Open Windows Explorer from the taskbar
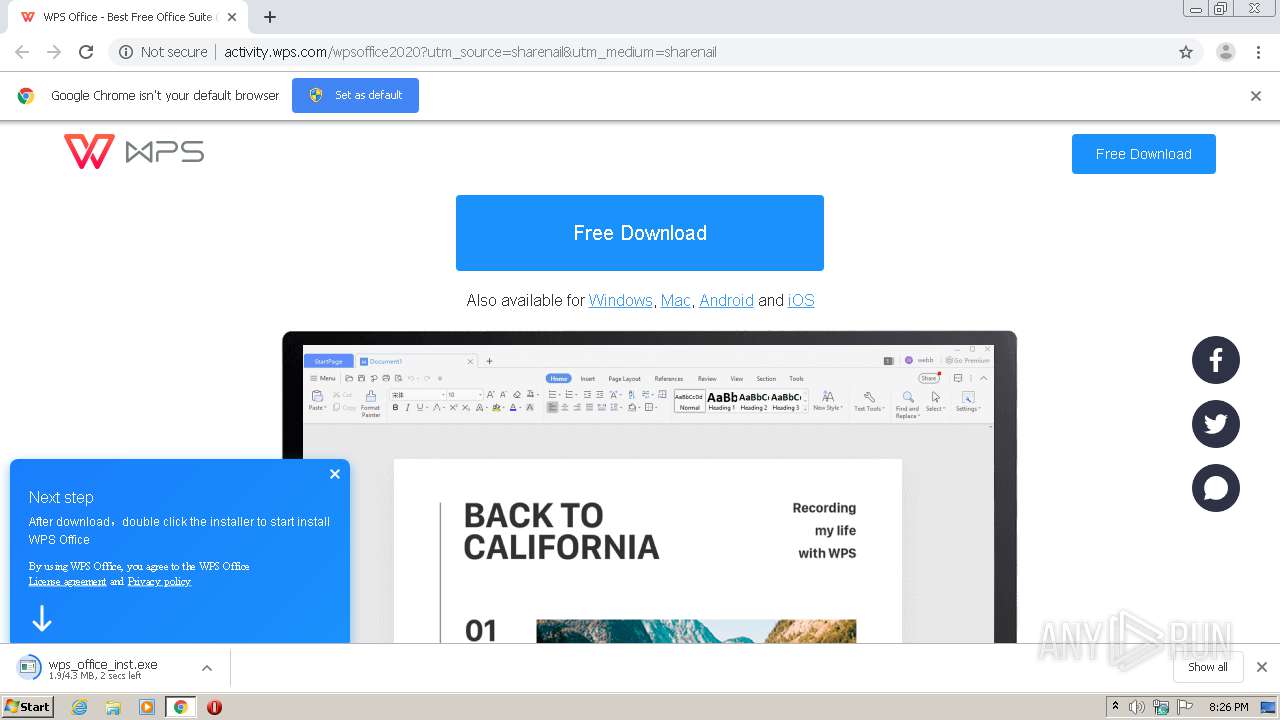The height and width of the screenshot is (720, 1280). point(113,707)
